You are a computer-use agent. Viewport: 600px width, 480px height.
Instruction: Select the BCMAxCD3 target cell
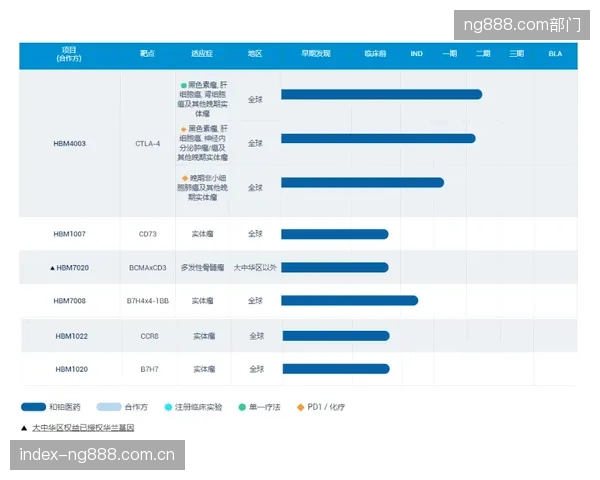pyautogui.click(x=148, y=268)
